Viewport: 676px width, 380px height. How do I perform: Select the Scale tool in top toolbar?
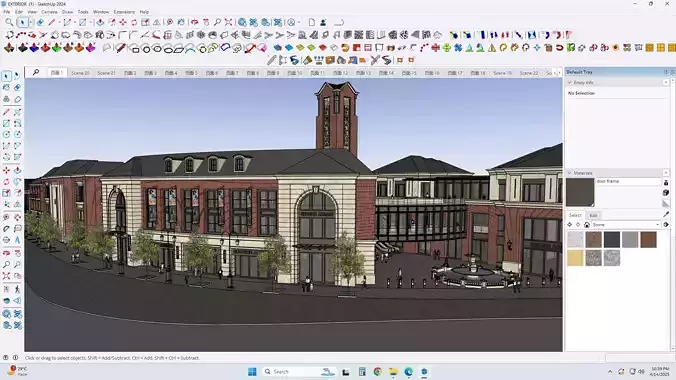tap(145, 22)
